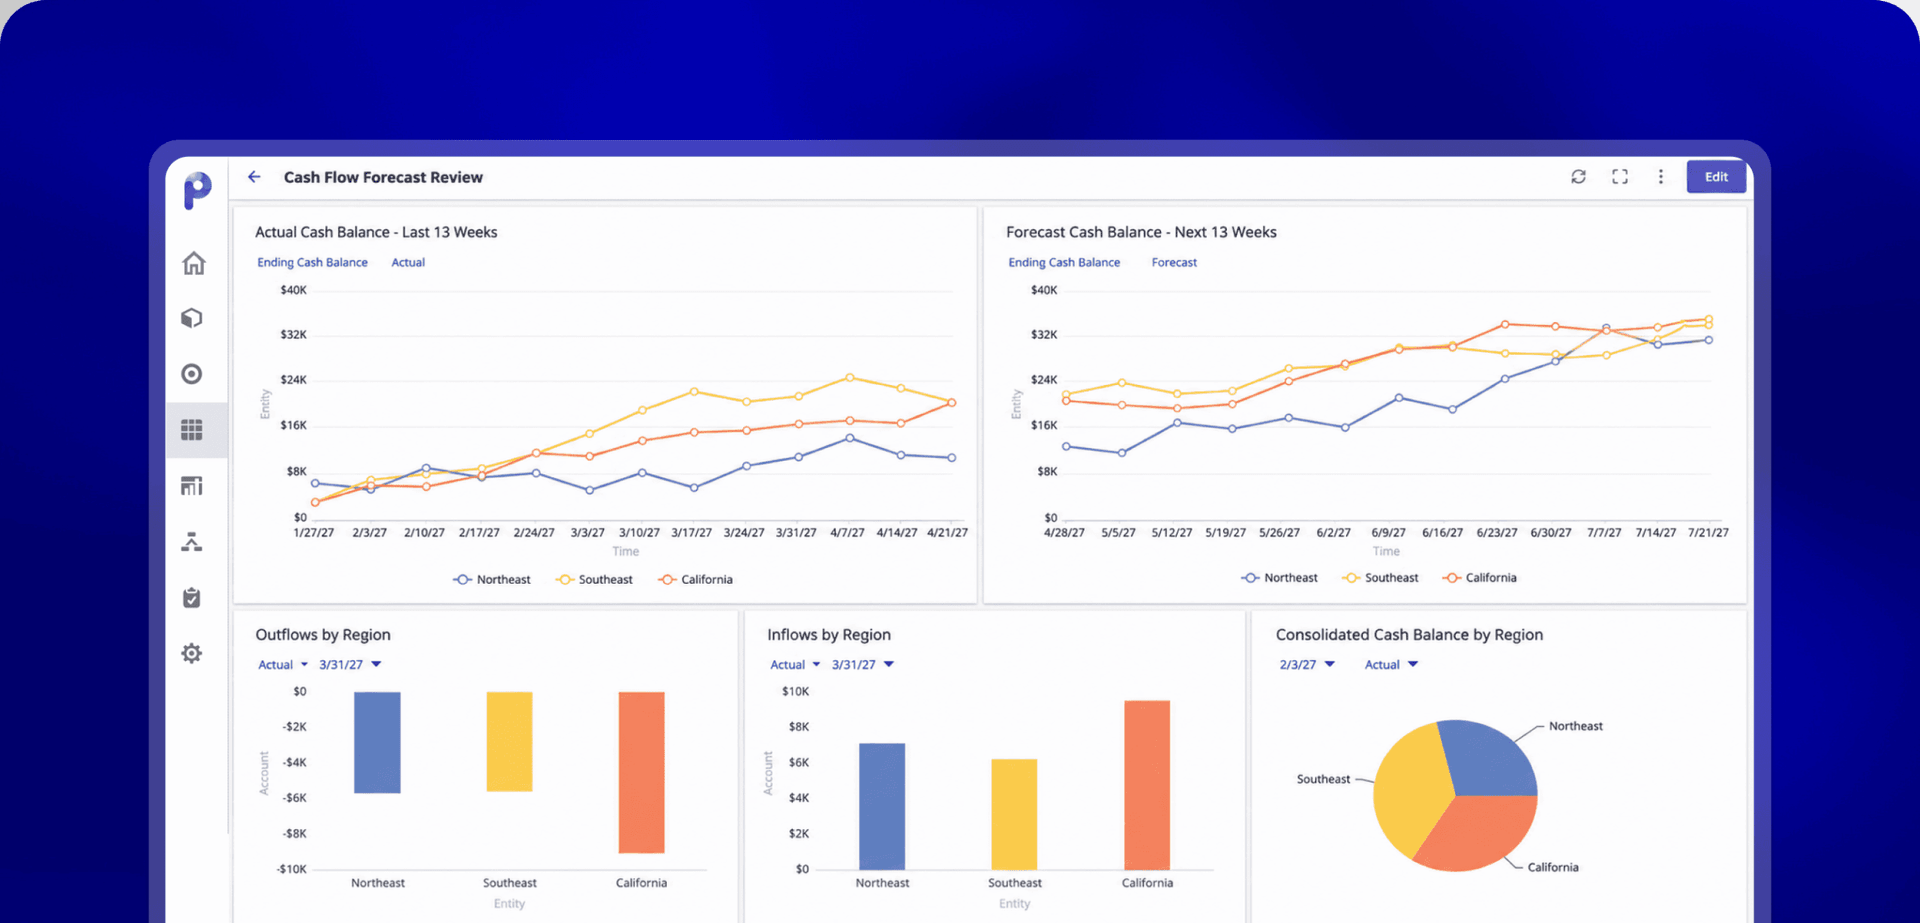Viewport: 1920px width, 923px height.
Task: Open the hierarchy structure icon in sidebar
Action: [192, 542]
